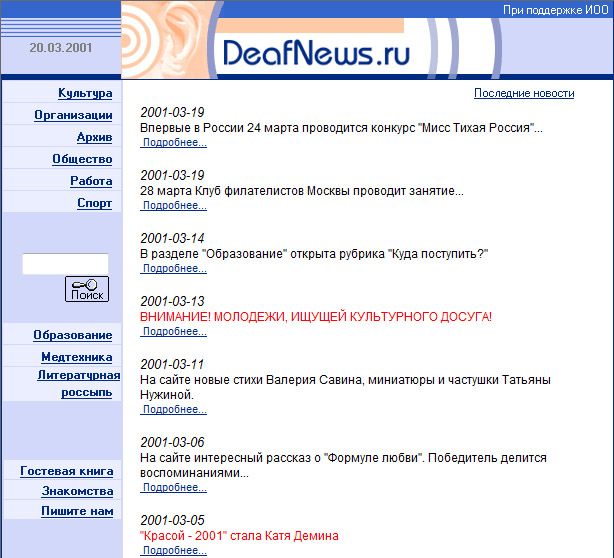Open Подробнее for Клуб филателистов news

tap(173, 206)
